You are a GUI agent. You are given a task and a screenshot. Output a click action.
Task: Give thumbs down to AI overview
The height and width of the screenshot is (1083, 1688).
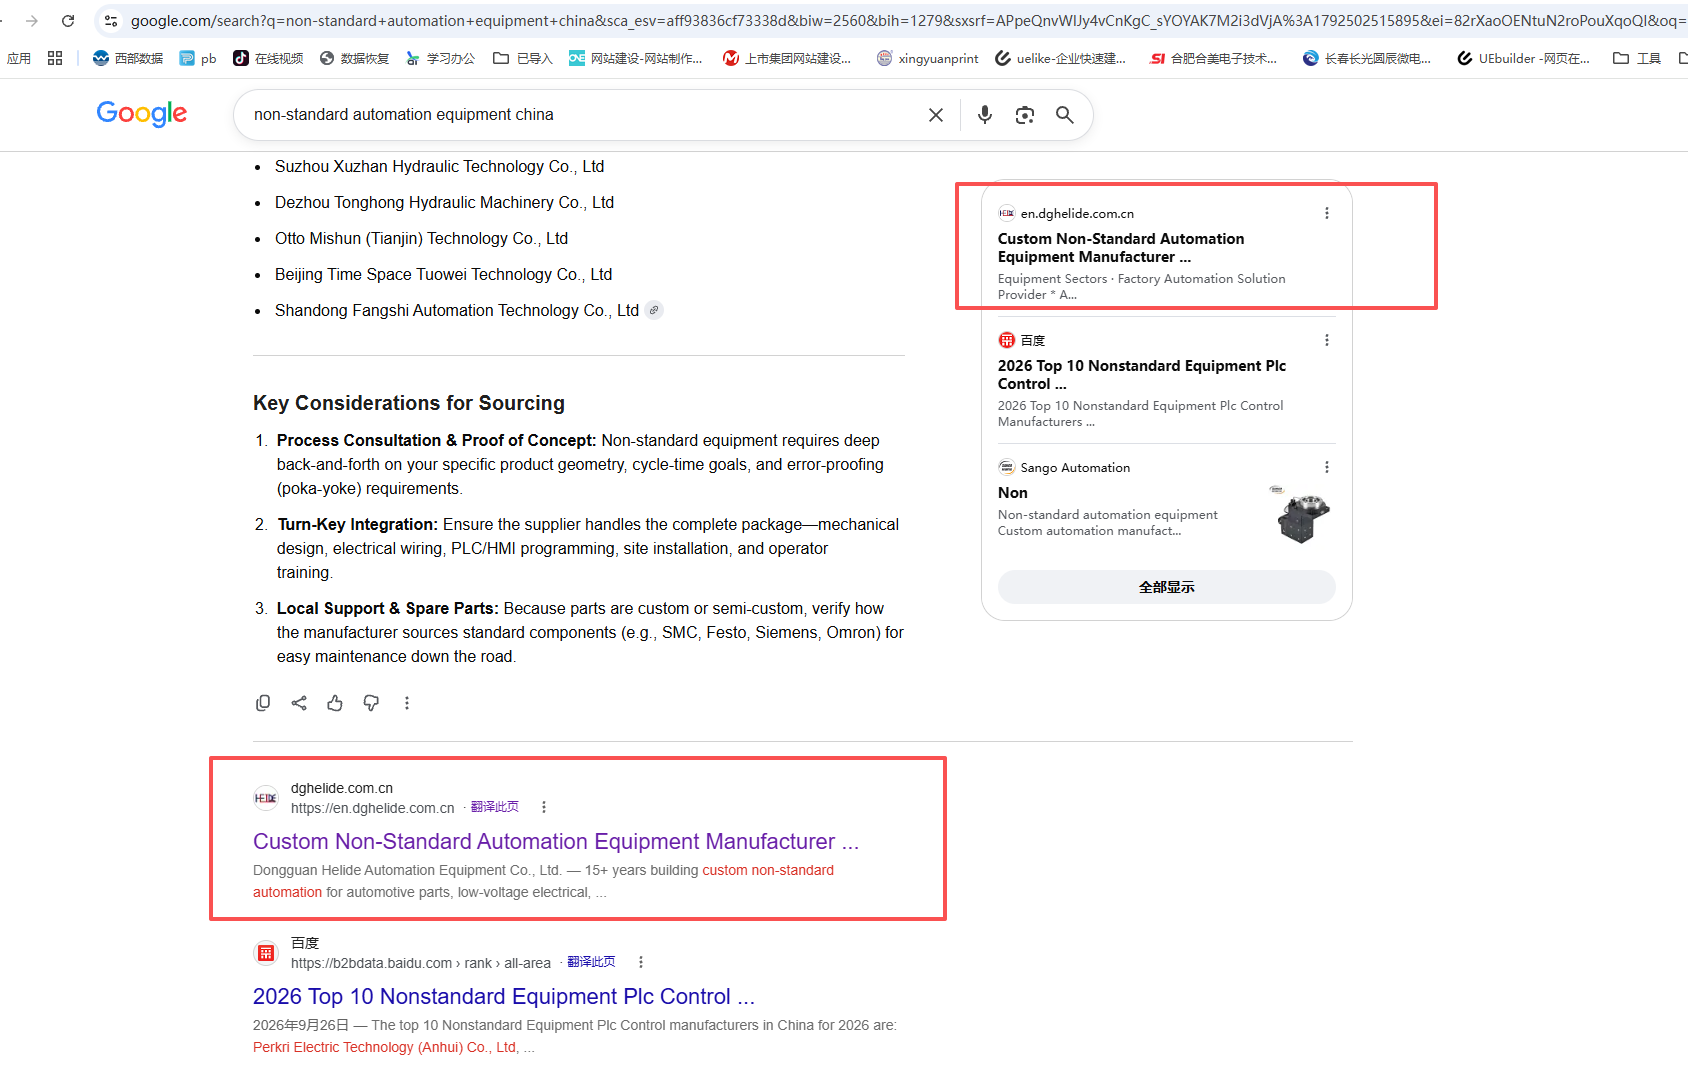pyautogui.click(x=371, y=703)
